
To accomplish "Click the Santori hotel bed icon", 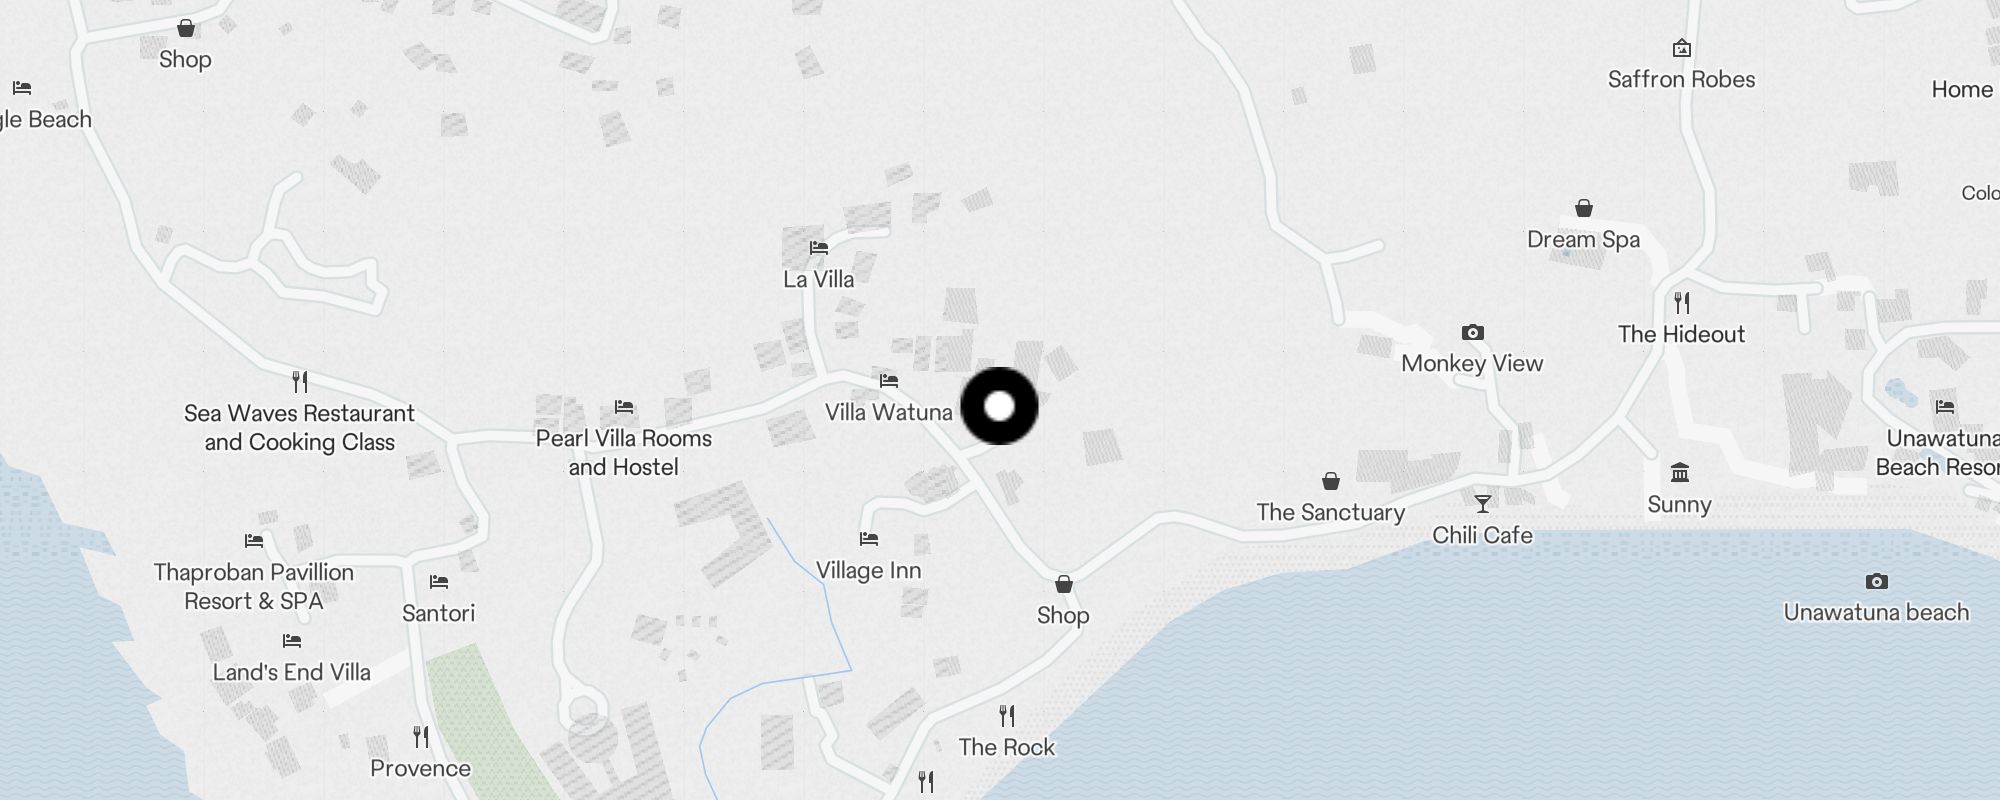I will pyautogui.click(x=438, y=581).
